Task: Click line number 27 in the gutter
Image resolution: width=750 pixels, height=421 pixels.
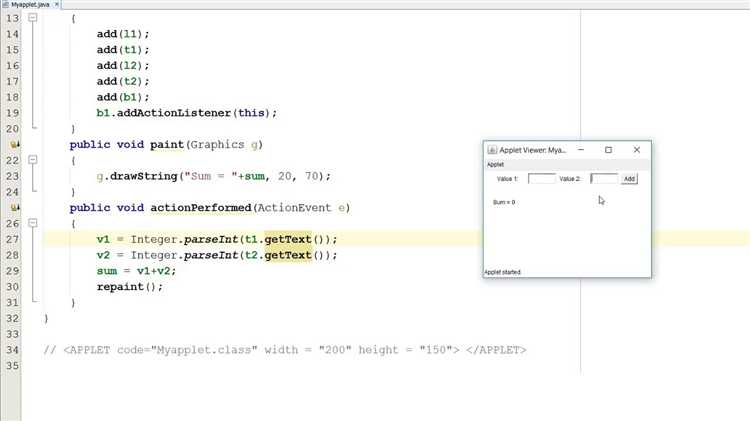Action: pyautogui.click(x=12, y=239)
